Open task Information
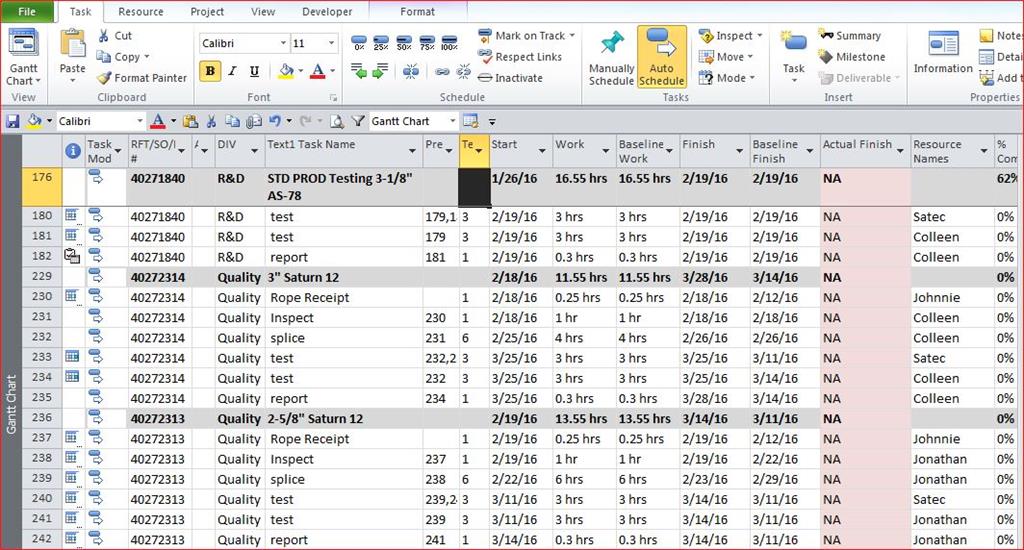This screenshot has height=550, width=1024. click(x=943, y=53)
